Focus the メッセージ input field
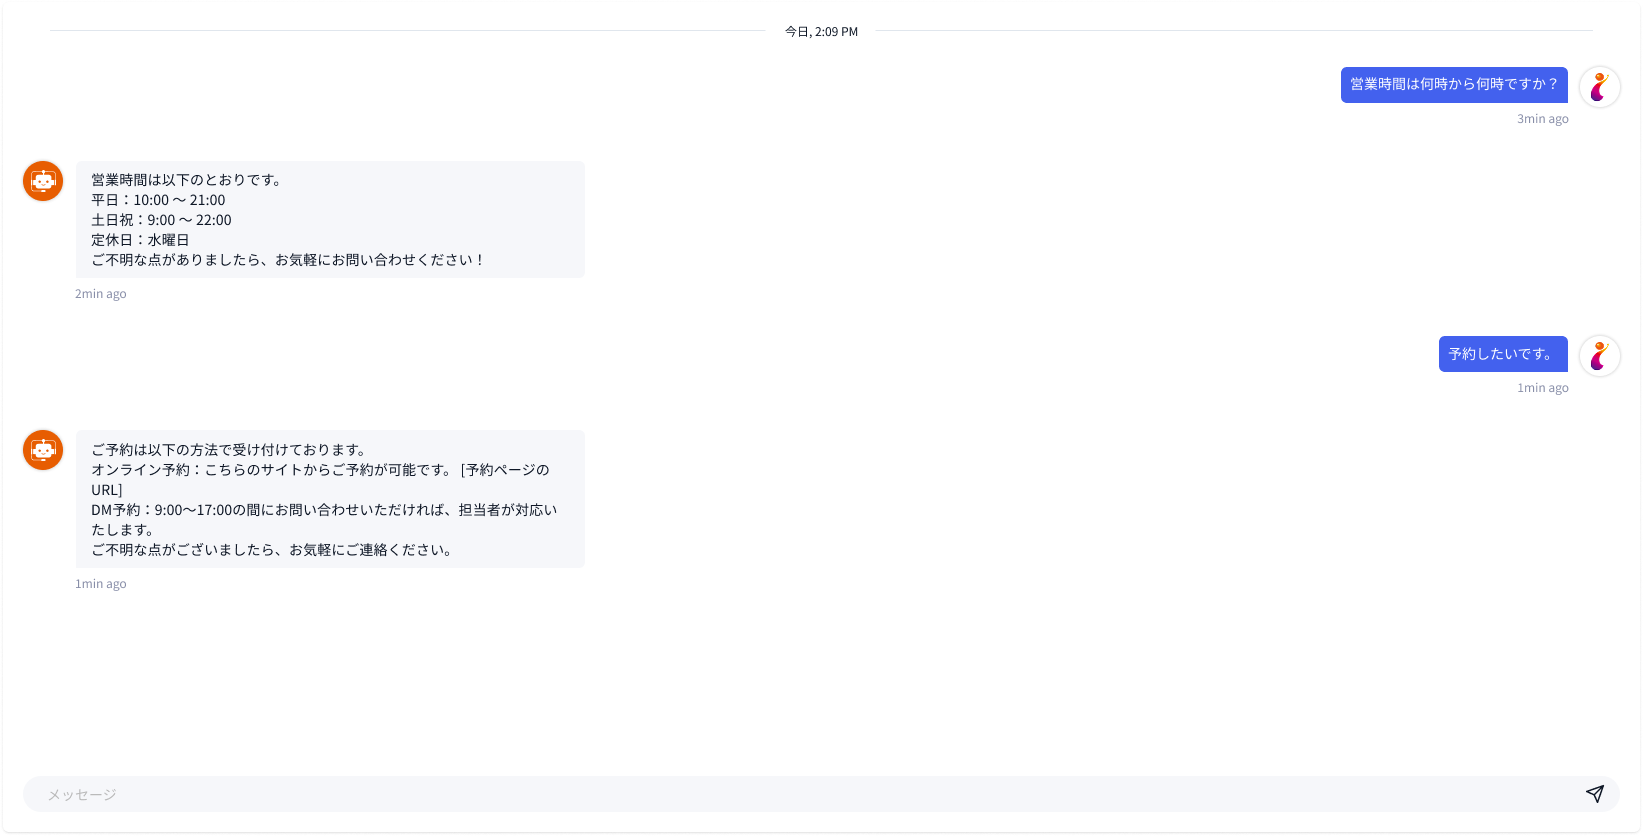The height and width of the screenshot is (836, 1643). 800,794
